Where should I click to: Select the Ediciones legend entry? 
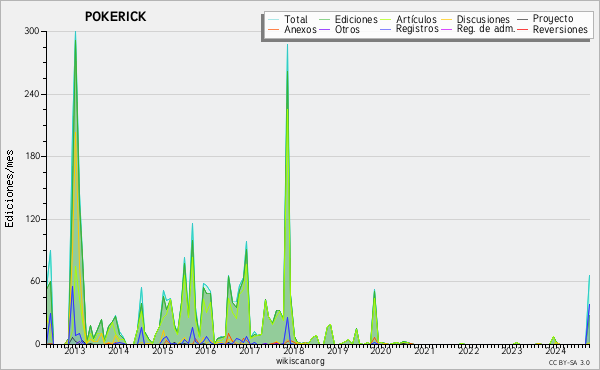point(348,19)
